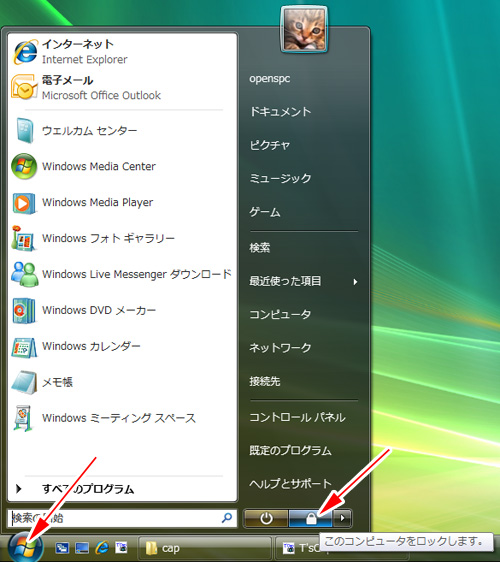The image size is (500, 562).
Task: Open the openspc user folder
Action: click(x=270, y=78)
